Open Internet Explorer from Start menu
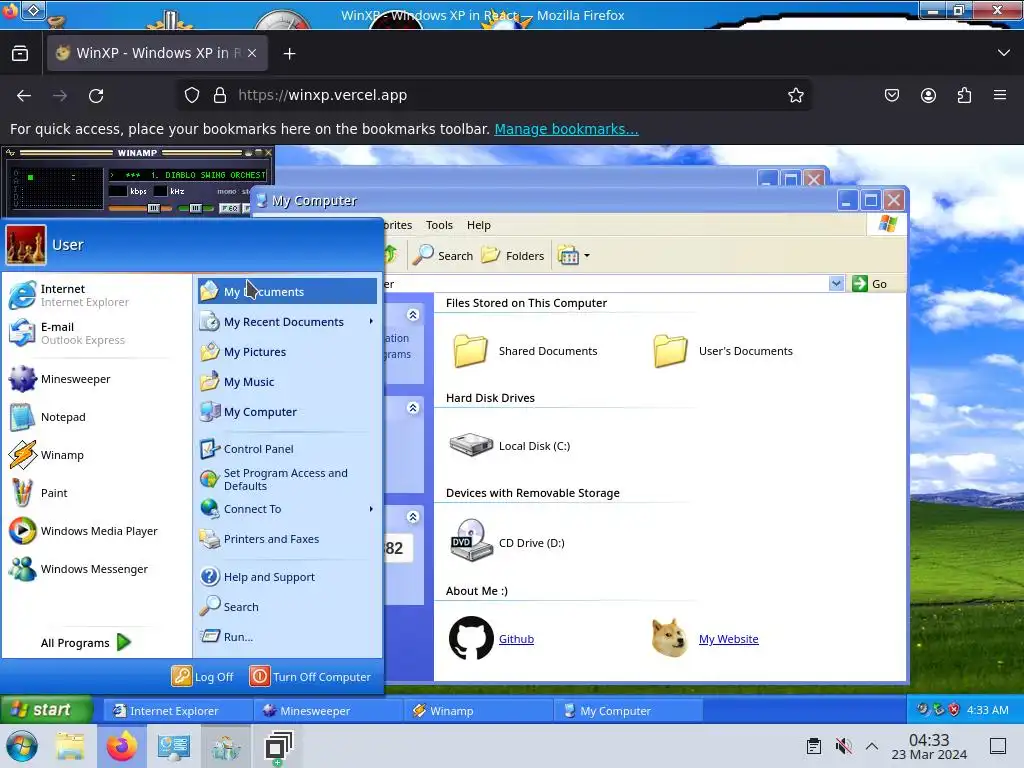This screenshot has height=768, width=1024. (95, 295)
